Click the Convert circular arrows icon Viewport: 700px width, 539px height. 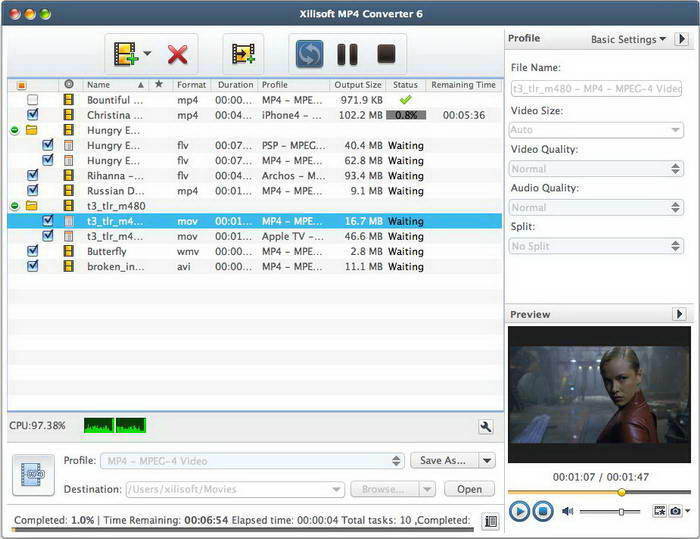308,54
